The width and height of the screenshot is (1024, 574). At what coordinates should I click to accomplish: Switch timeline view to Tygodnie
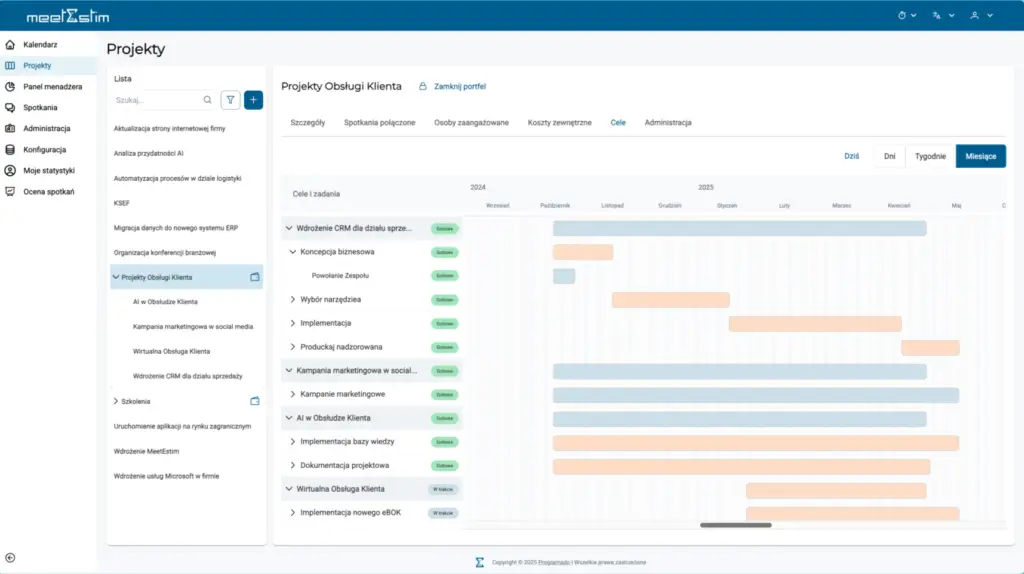pos(930,156)
